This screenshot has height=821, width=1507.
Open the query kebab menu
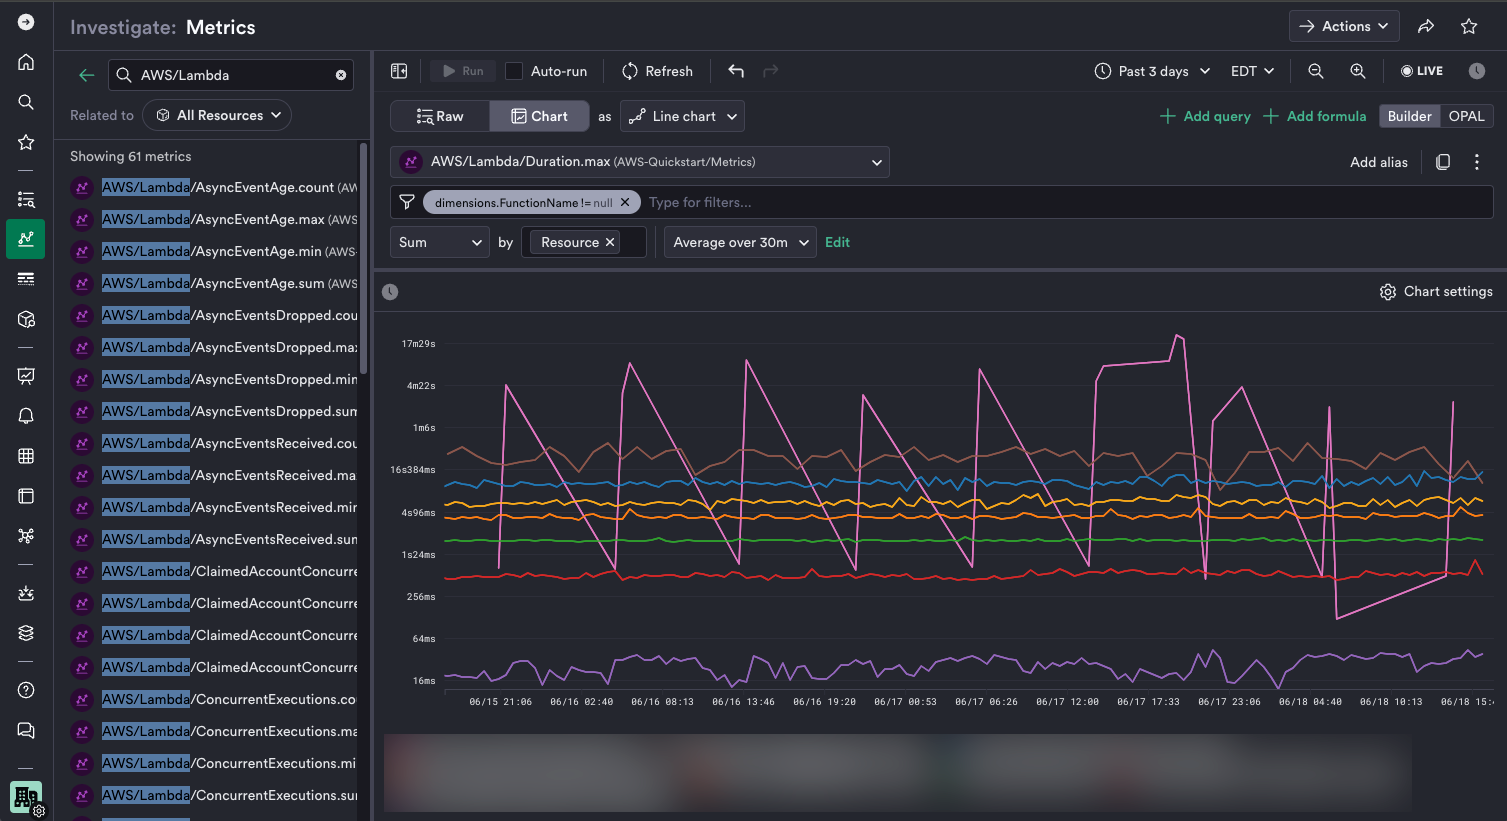point(1477,162)
